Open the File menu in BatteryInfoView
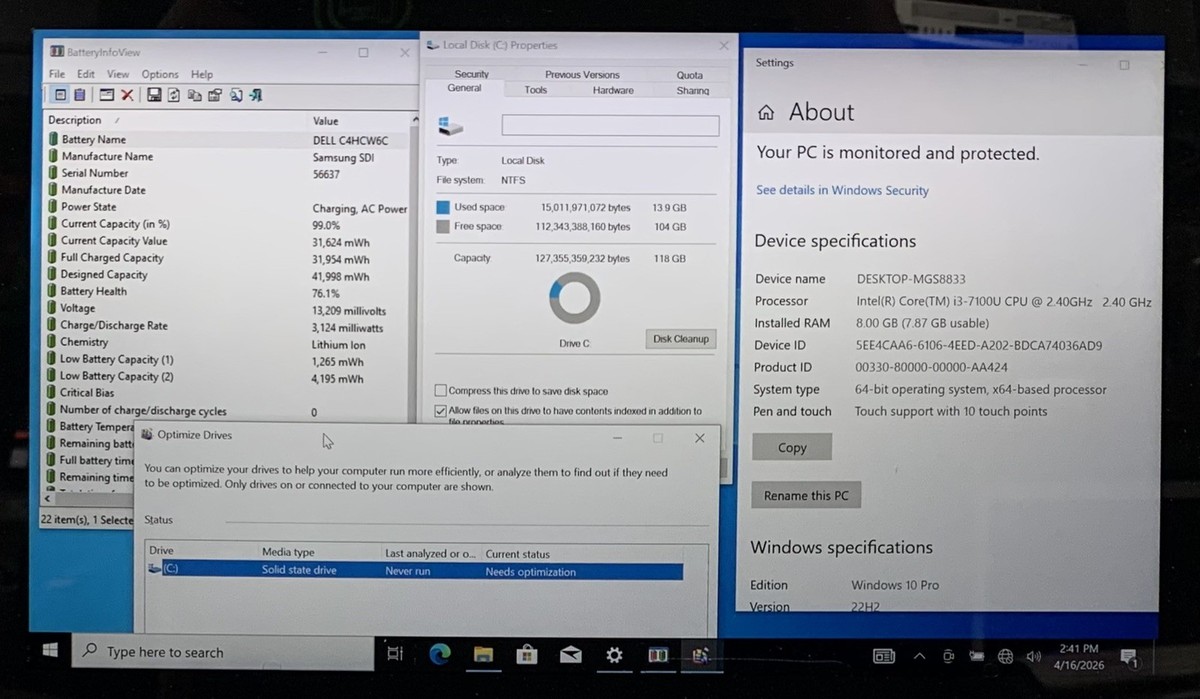This screenshot has width=1200, height=699. point(57,74)
